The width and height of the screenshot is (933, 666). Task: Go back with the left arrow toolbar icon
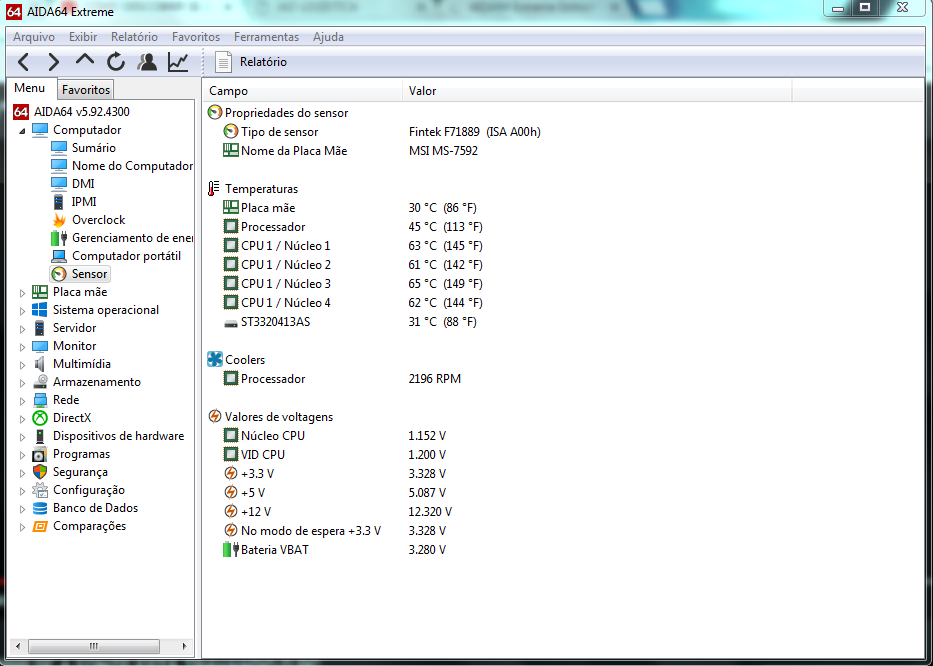click(23, 62)
